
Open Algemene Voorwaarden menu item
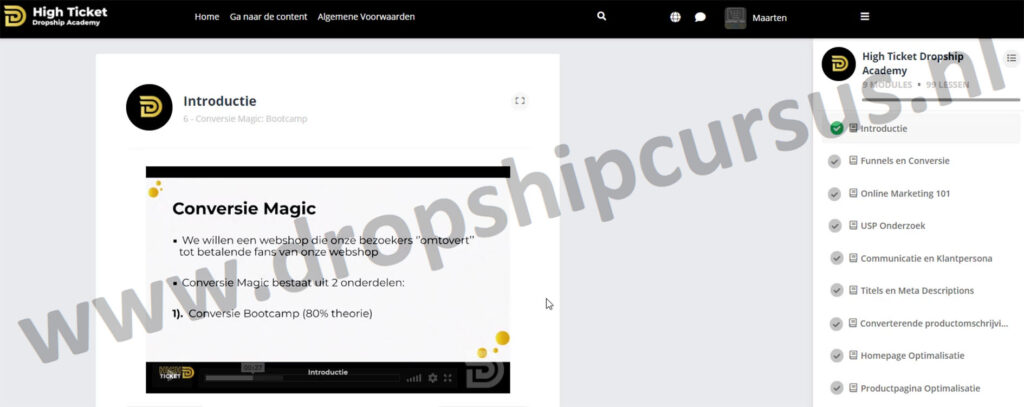[366, 17]
